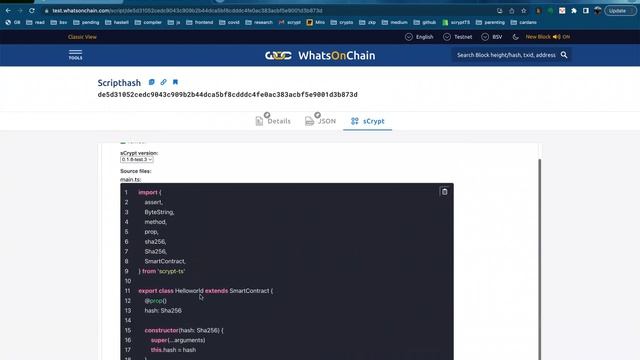This screenshot has width=640, height=360.
Task: Open the BSV chain dropdown
Action: 491,37
